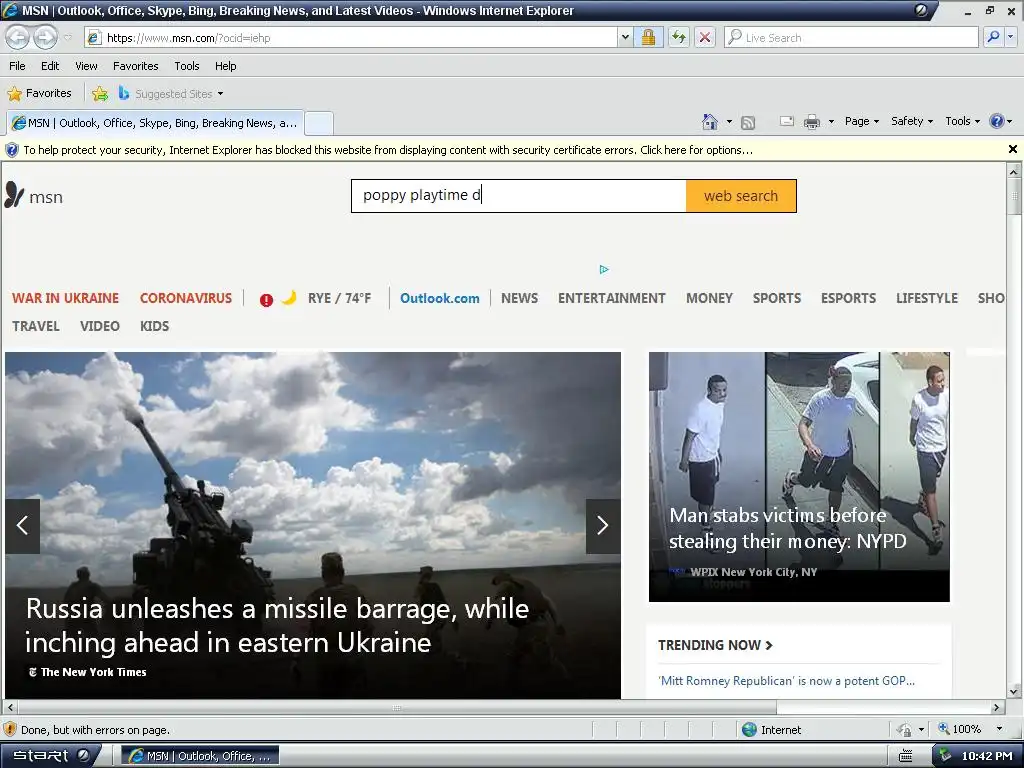Click Add to Favorites Bar star icon
The height and width of the screenshot is (768, 1024).
click(x=100, y=94)
